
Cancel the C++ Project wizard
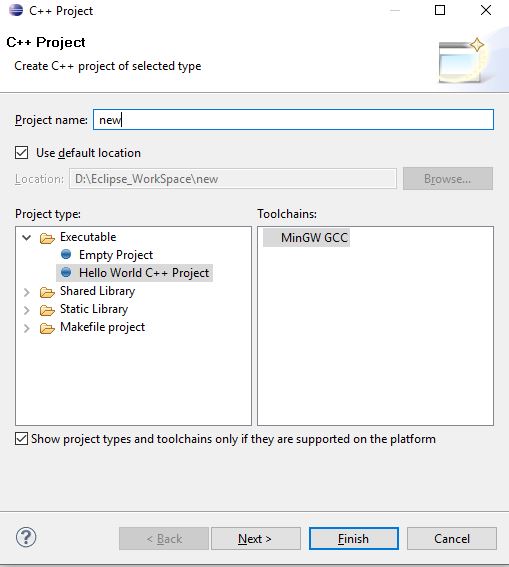(452, 539)
